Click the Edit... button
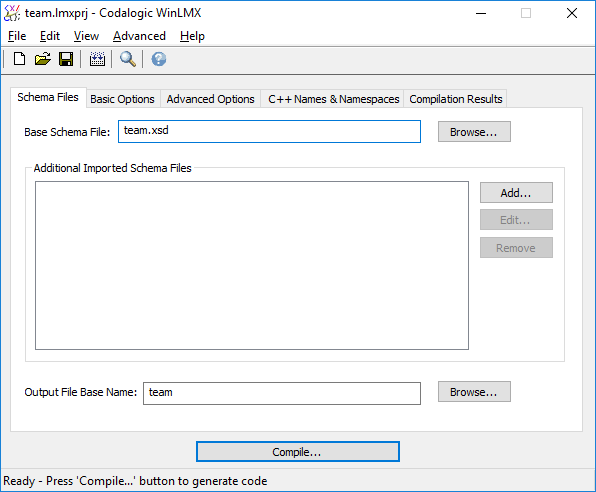 [516, 220]
